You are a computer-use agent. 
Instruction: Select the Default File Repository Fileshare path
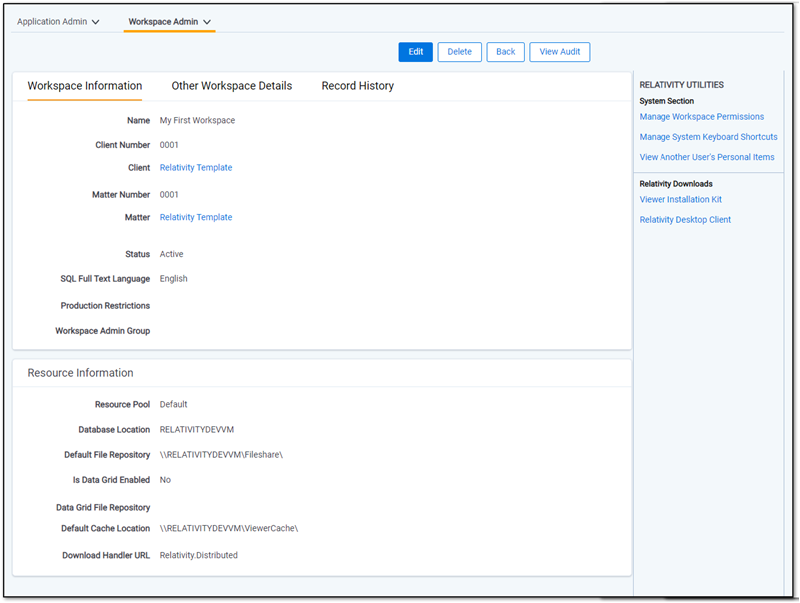[221, 455]
